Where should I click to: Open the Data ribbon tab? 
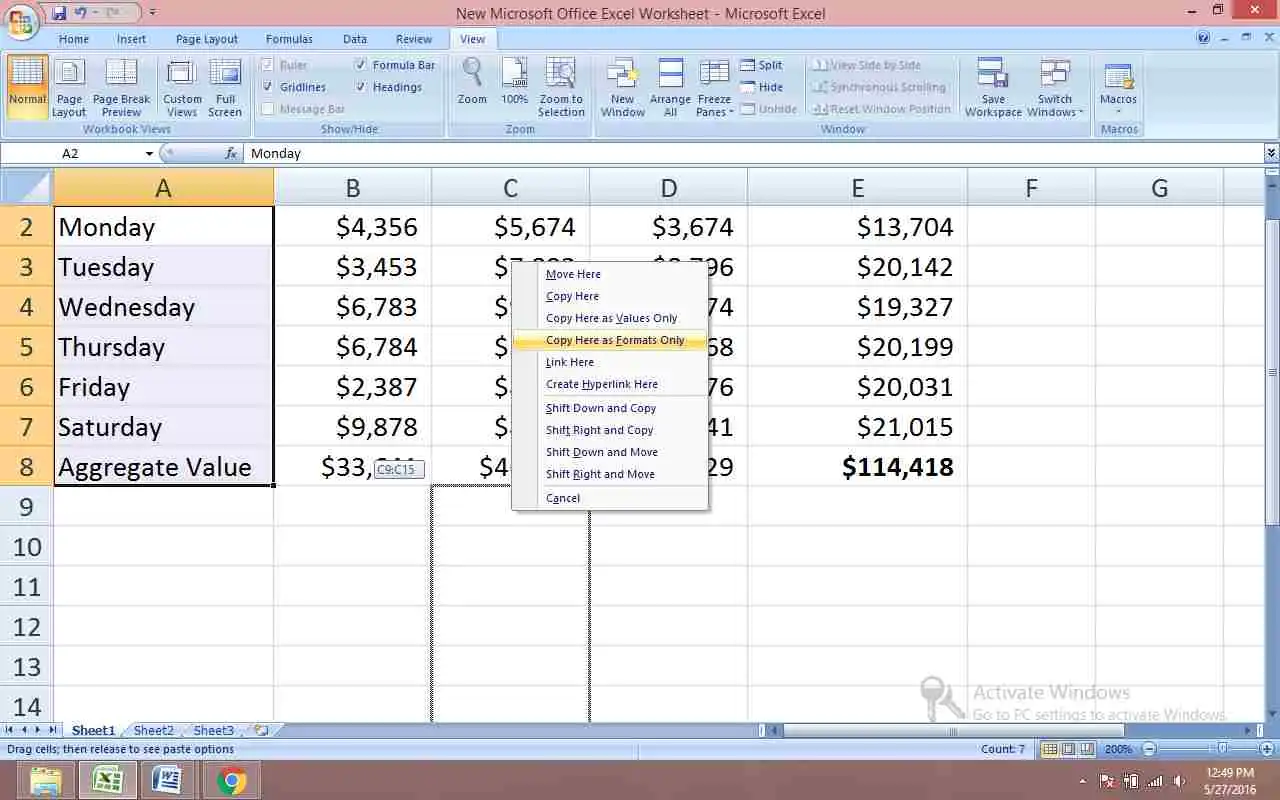pyautogui.click(x=355, y=39)
